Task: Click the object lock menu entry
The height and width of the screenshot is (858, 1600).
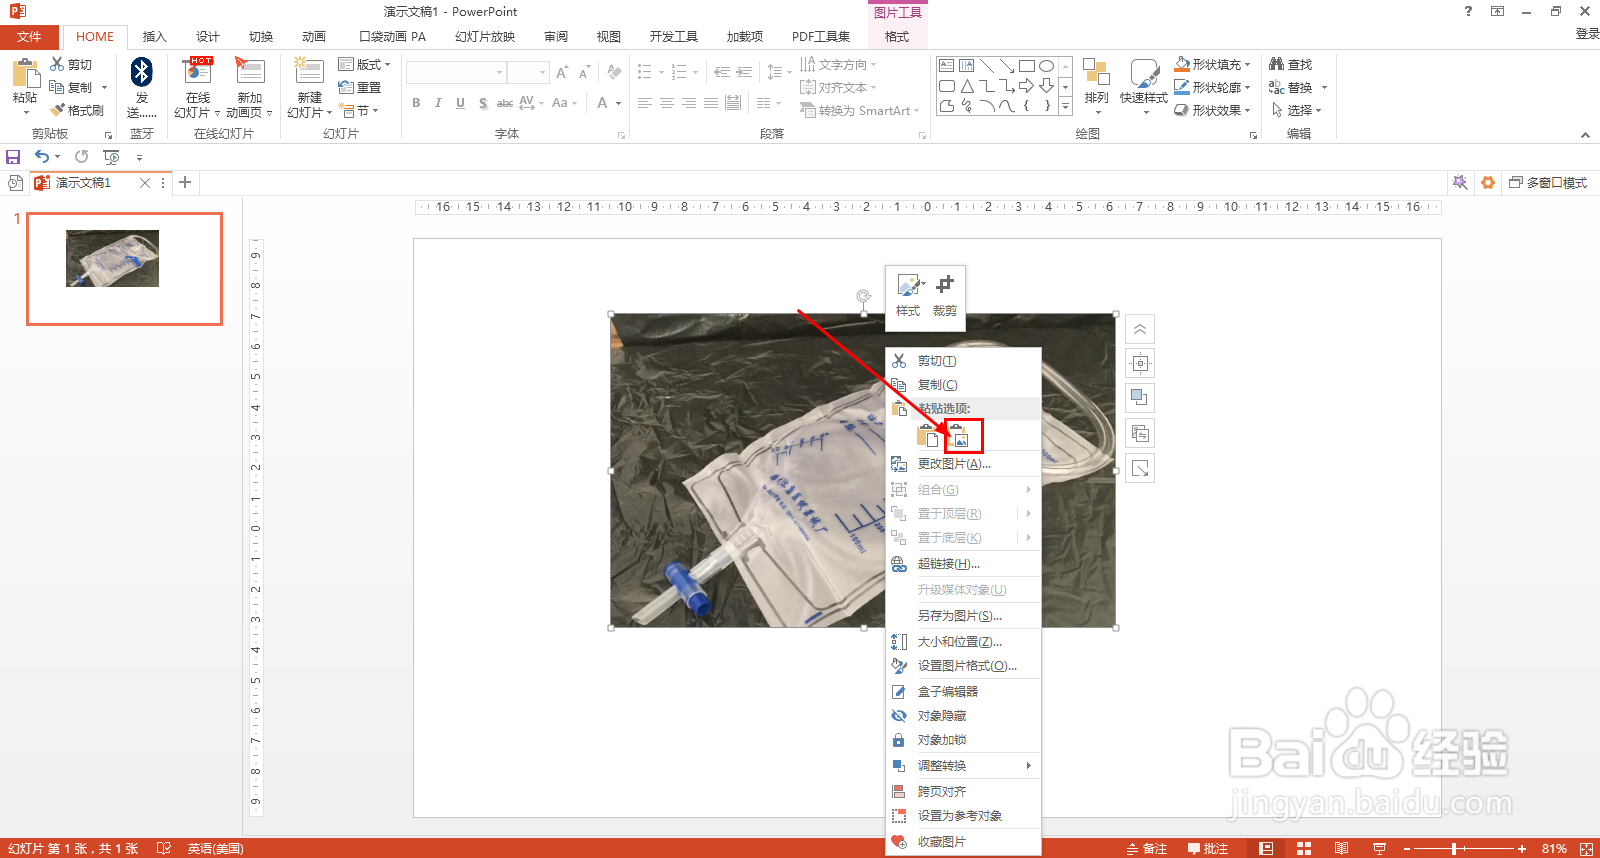Action: (x=963, y=740)
